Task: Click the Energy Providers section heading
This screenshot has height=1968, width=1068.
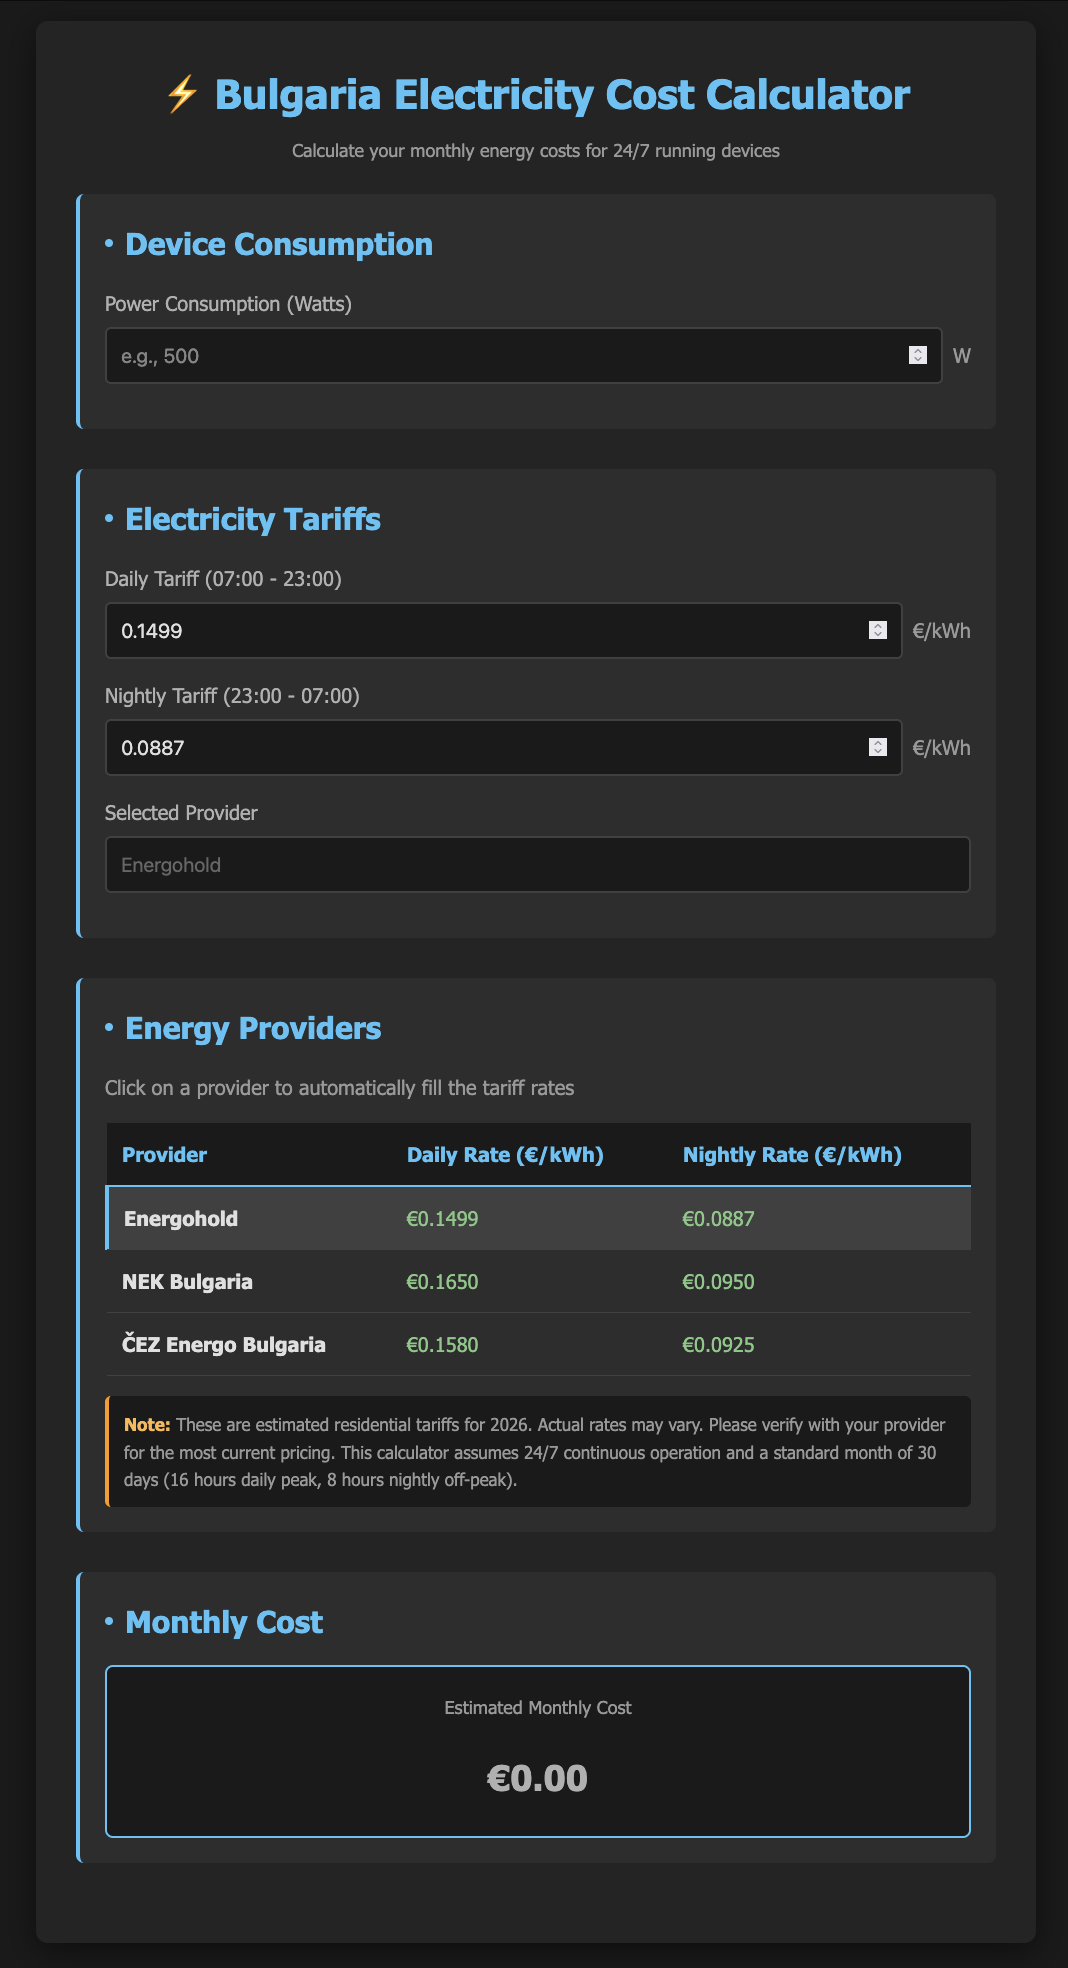Action: click(253, 1029)
